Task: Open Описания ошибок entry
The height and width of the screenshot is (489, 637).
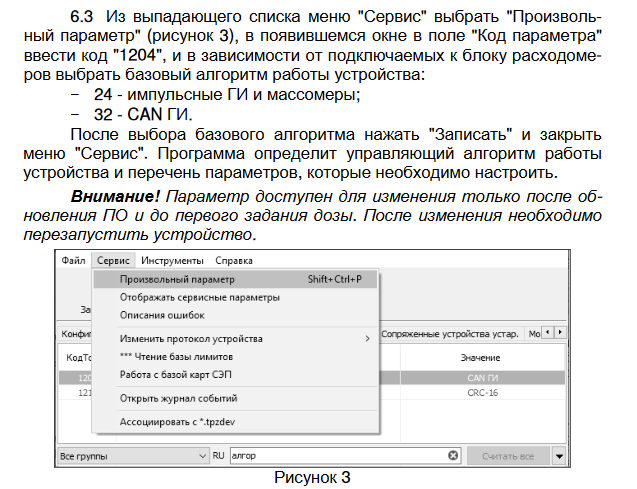Action: pos(235,315)
